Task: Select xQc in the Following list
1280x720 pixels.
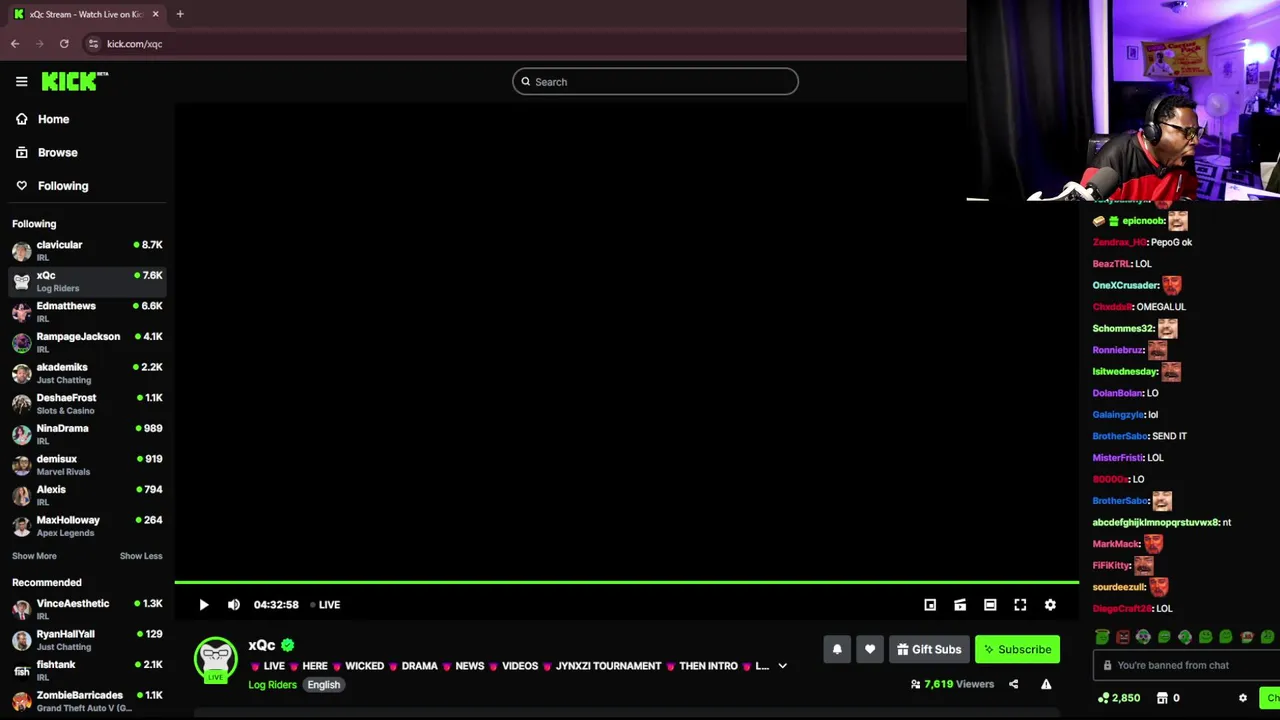Action: [87, 281]
